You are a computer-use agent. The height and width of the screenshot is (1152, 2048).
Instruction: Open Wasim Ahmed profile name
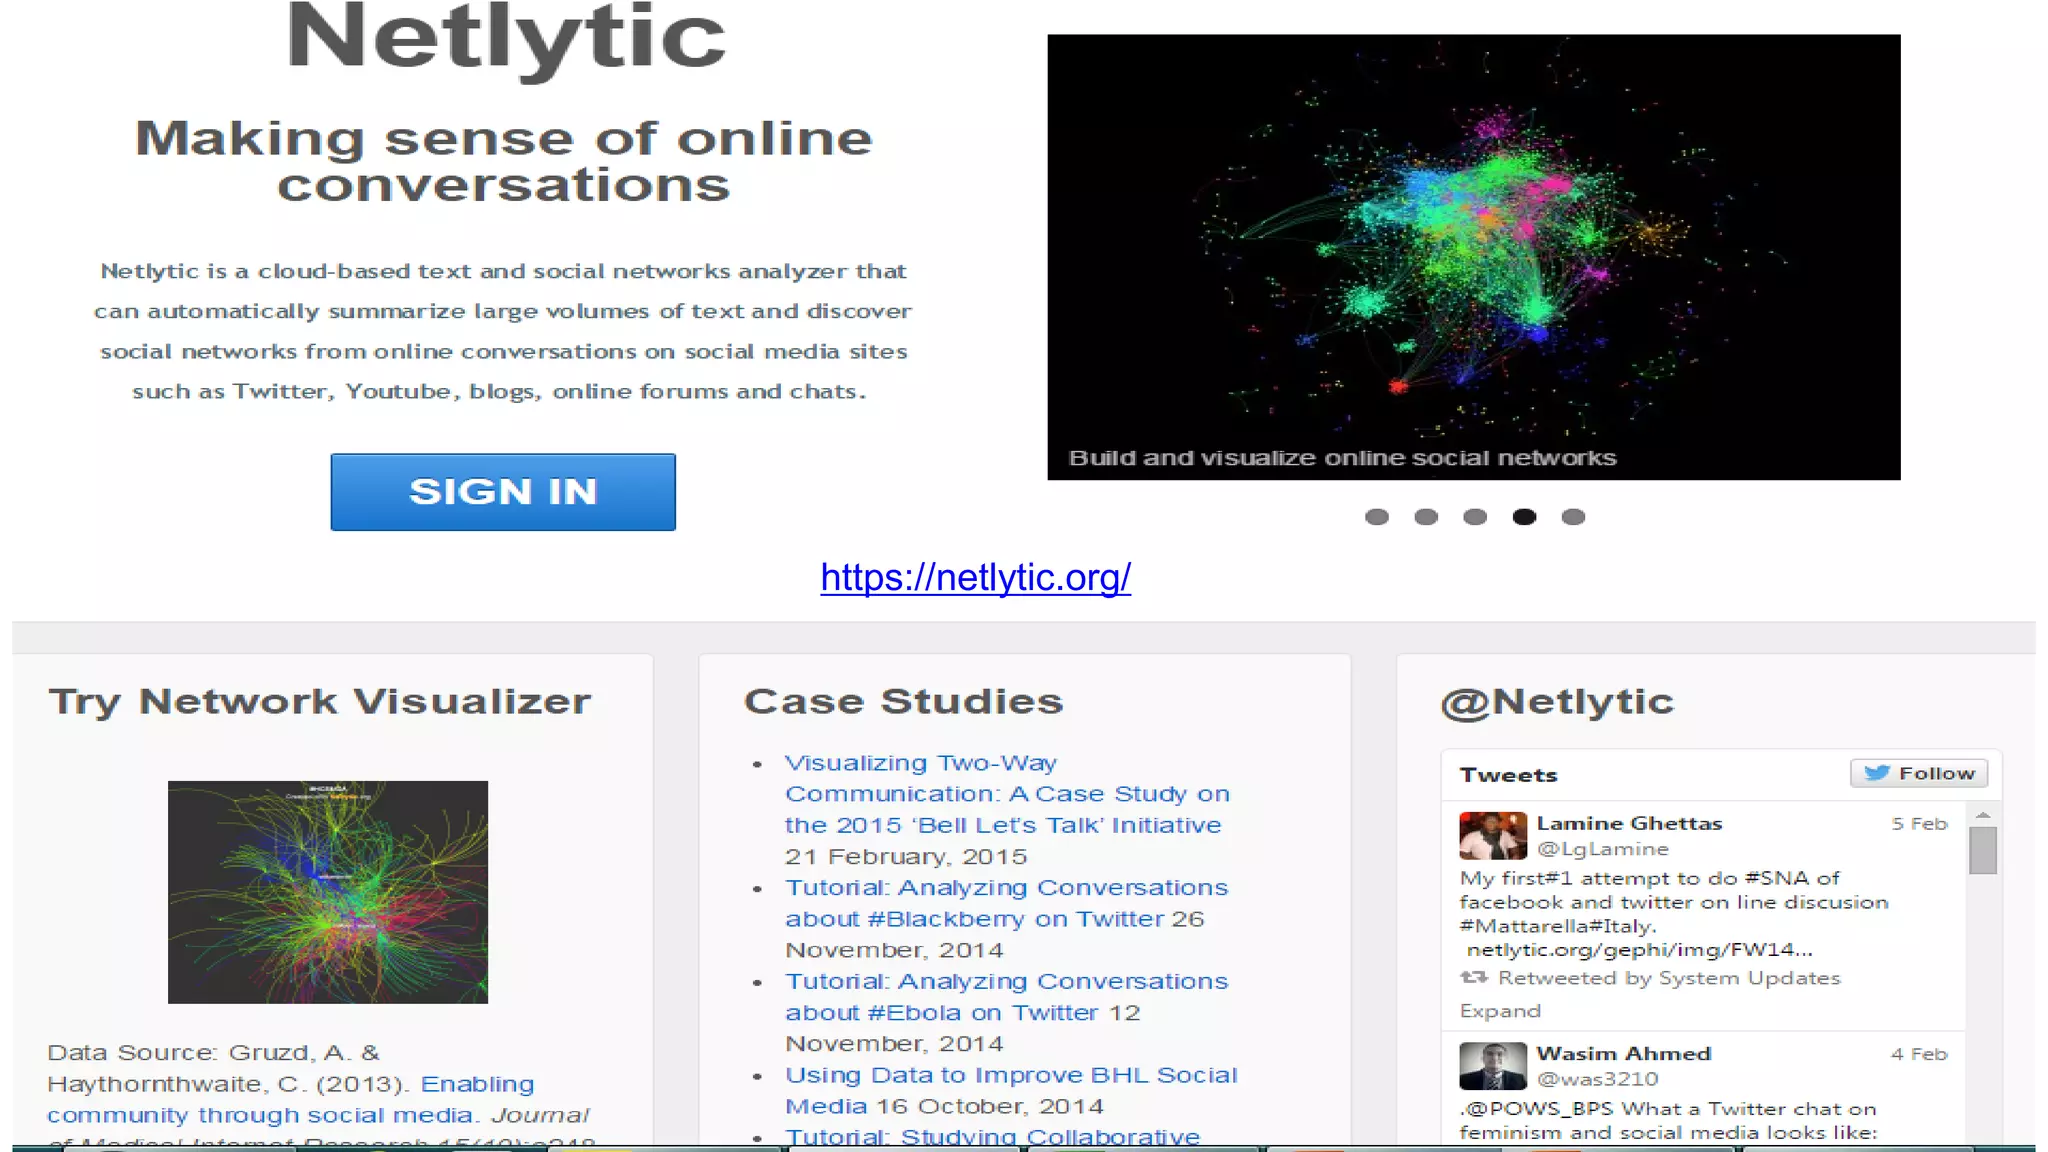click(1624, 1054)
